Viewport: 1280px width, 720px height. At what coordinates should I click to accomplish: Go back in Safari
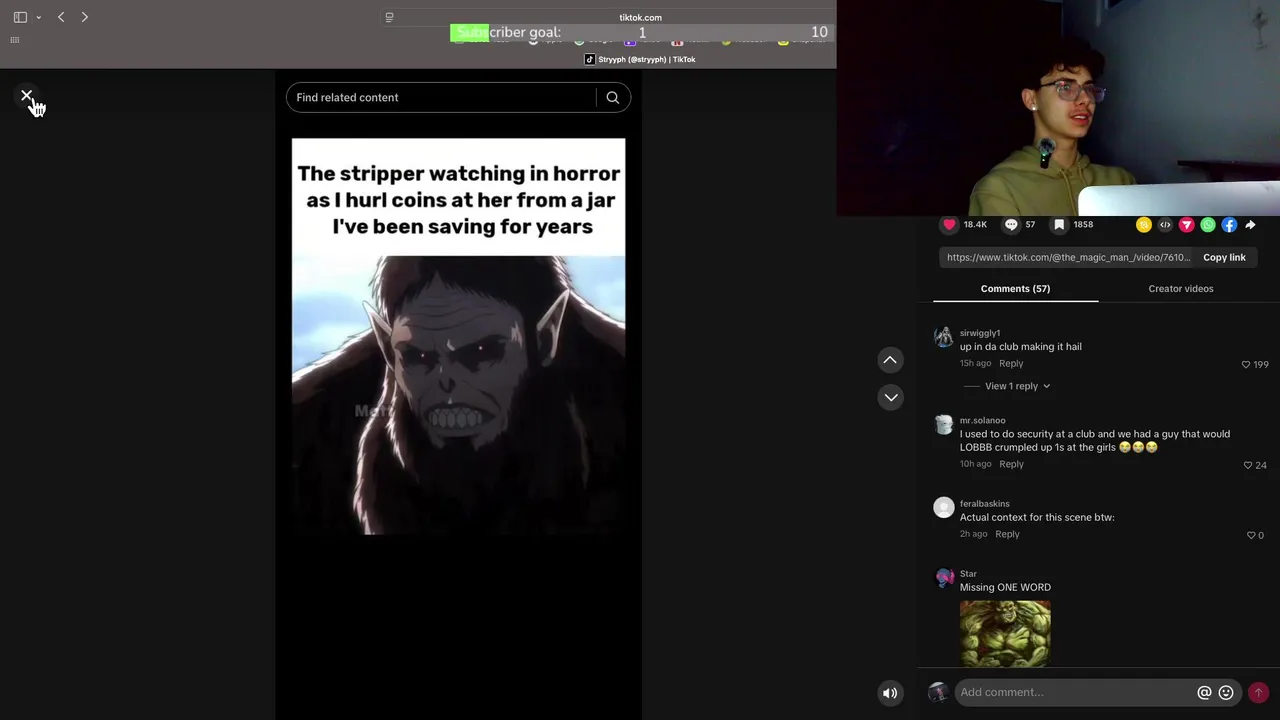[61, 17]
